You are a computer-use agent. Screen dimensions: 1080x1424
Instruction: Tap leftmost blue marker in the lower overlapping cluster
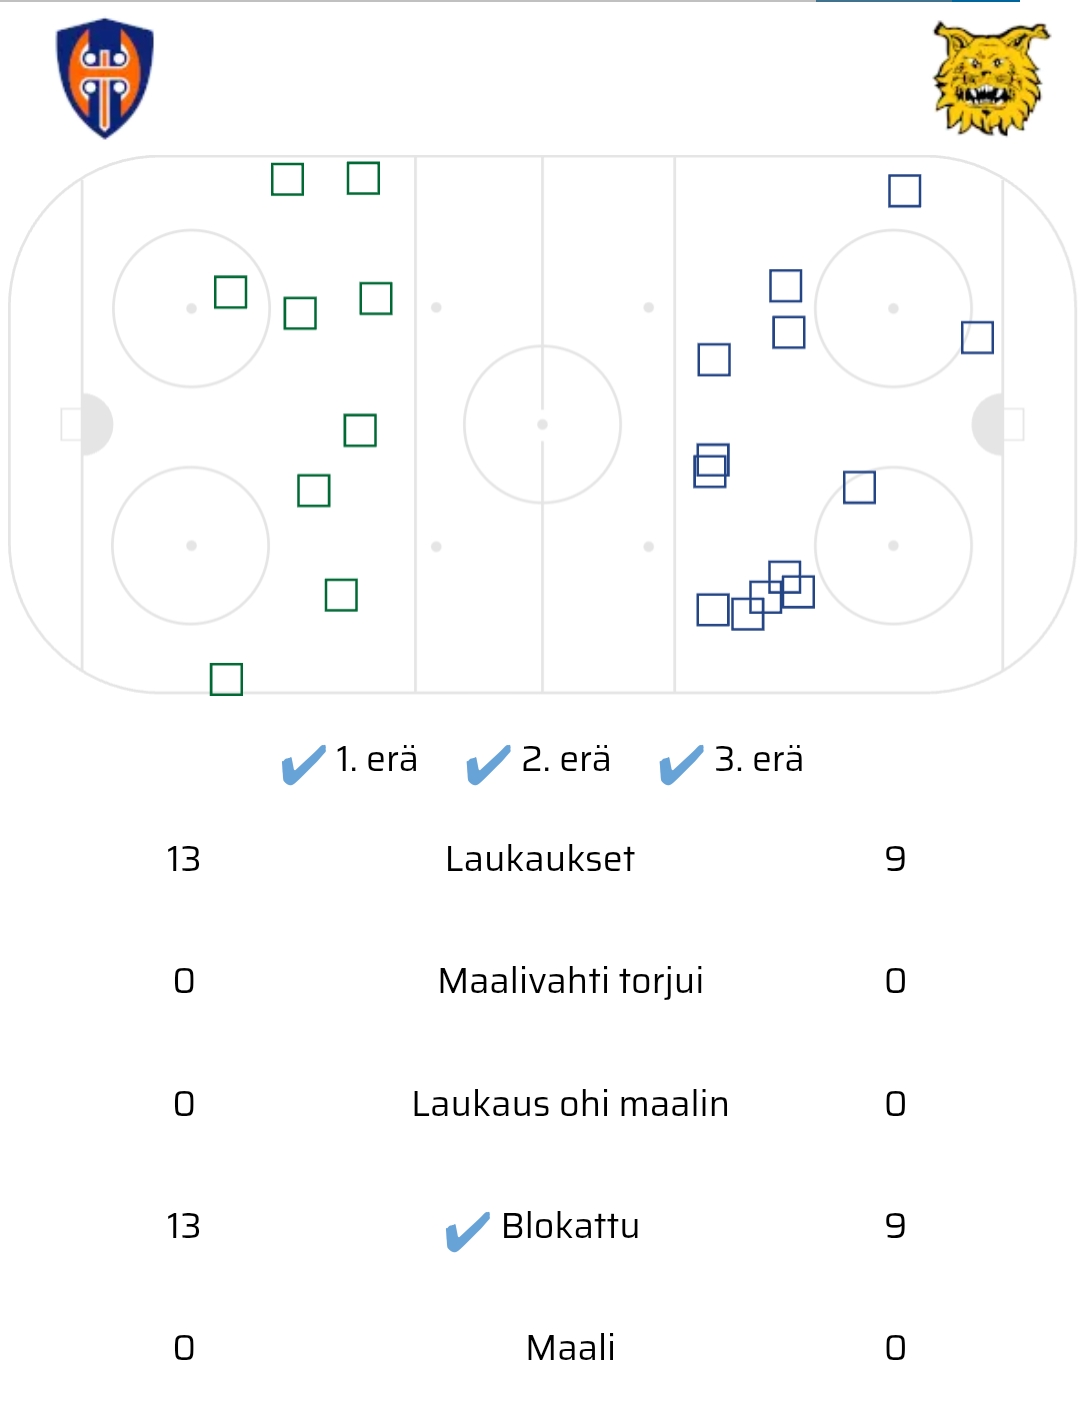(x=712, y=609)
